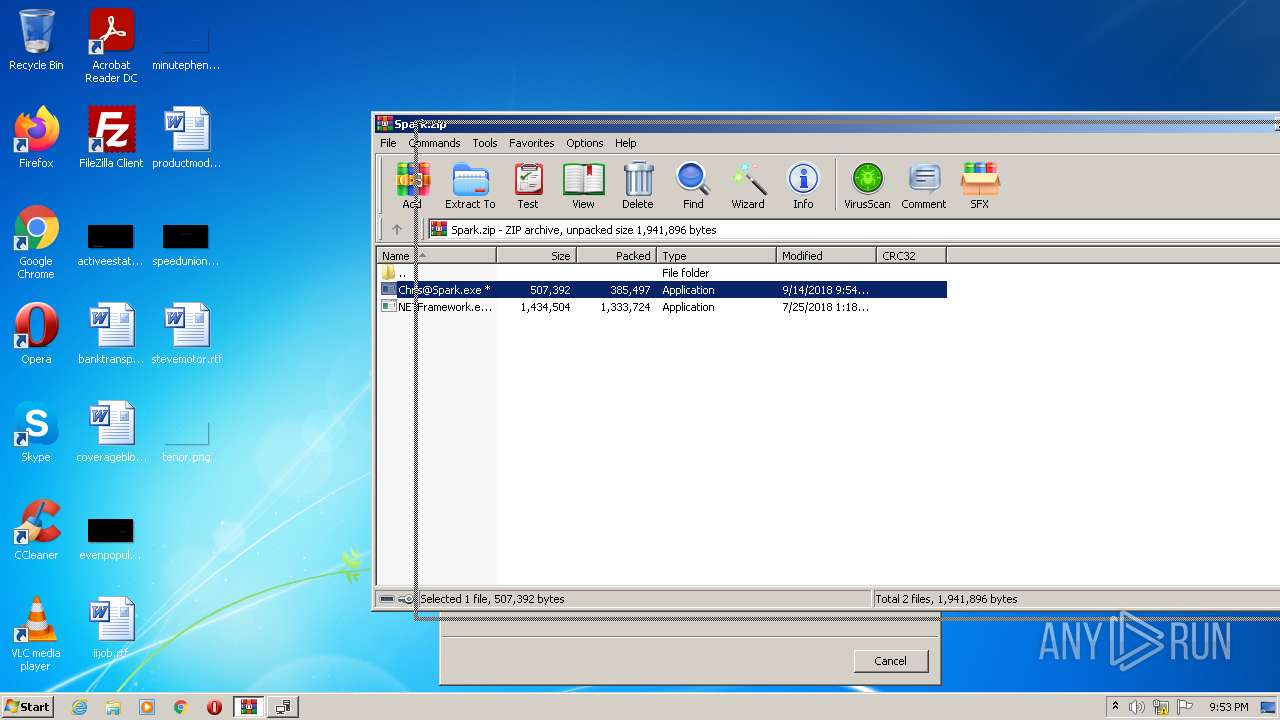
Task: Sort the file list by Size column
Action: coord(536,256)
